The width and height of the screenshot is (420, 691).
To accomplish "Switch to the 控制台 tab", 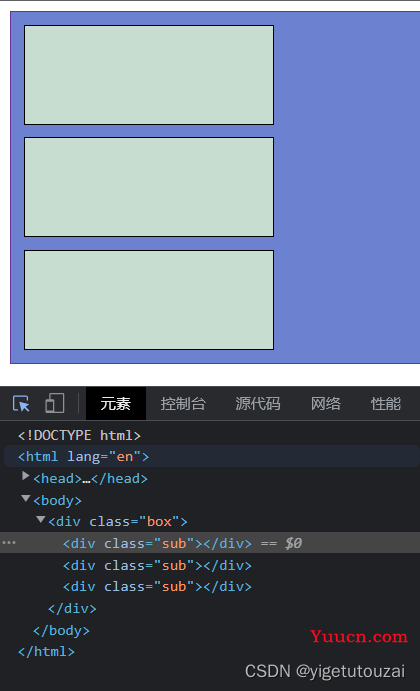I will pyautogui.click(x=183, y=404).
